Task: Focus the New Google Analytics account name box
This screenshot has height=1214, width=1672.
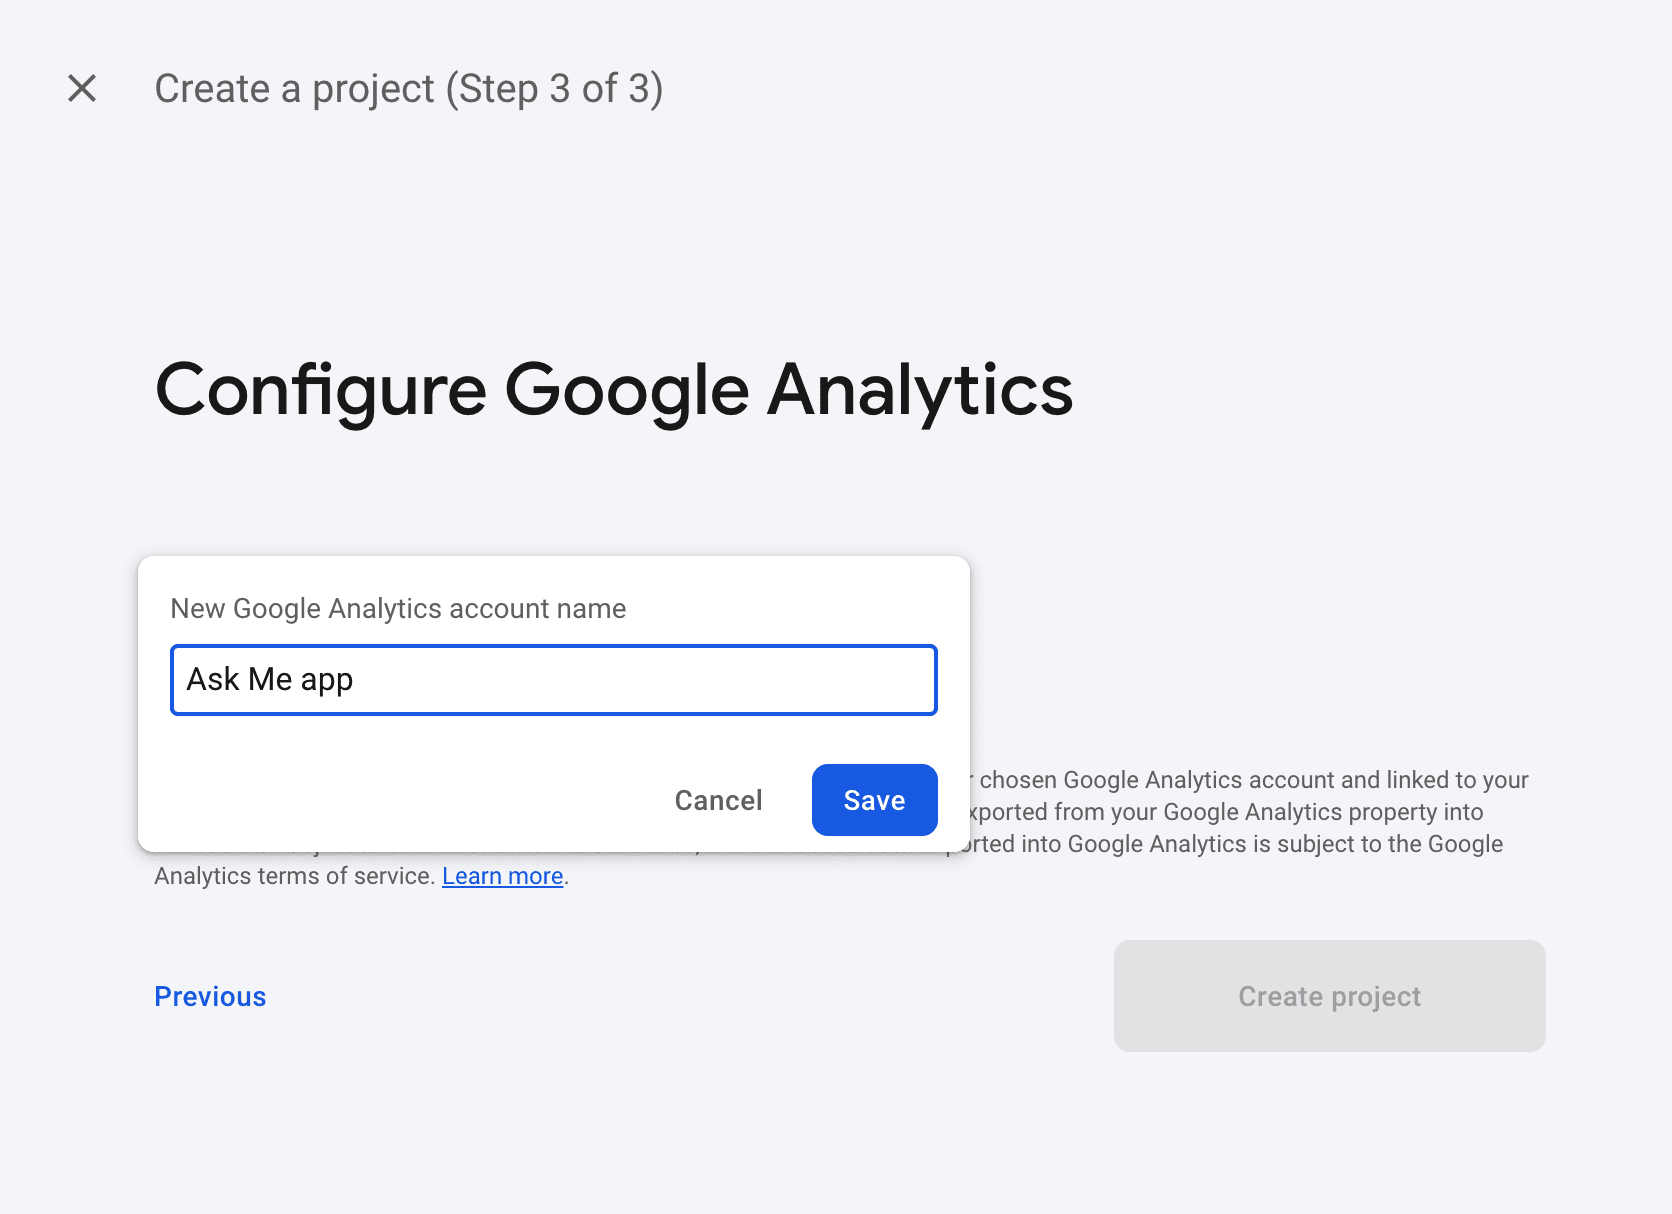Action: (x=553, y=680)
